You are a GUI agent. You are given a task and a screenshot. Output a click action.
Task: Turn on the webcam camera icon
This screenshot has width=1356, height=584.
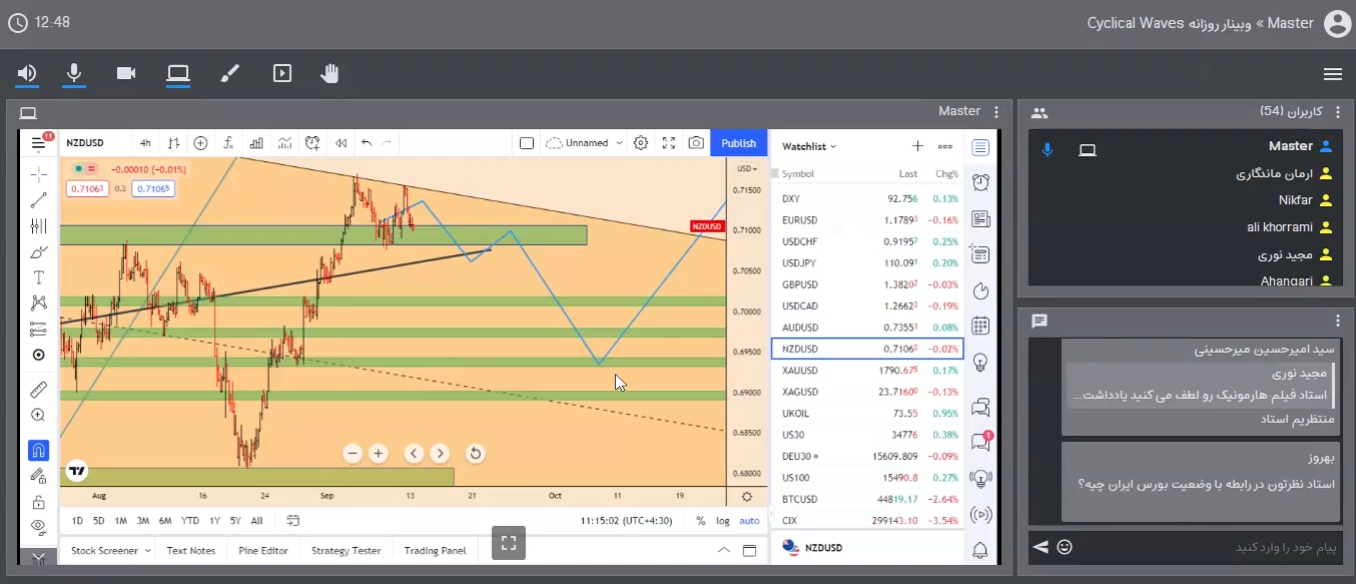point(126,73)
